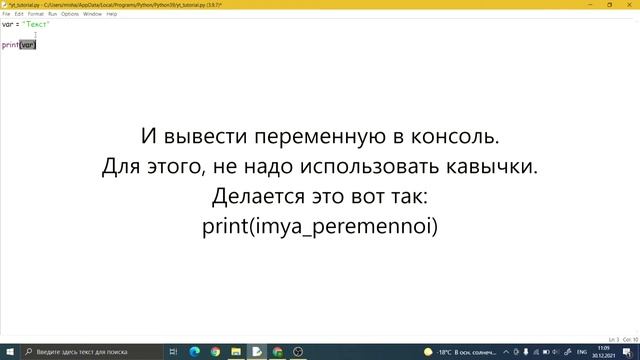Click the word 'print' in the editor
640x360 pixels.
pyautogui.click(x=10, y=45)
